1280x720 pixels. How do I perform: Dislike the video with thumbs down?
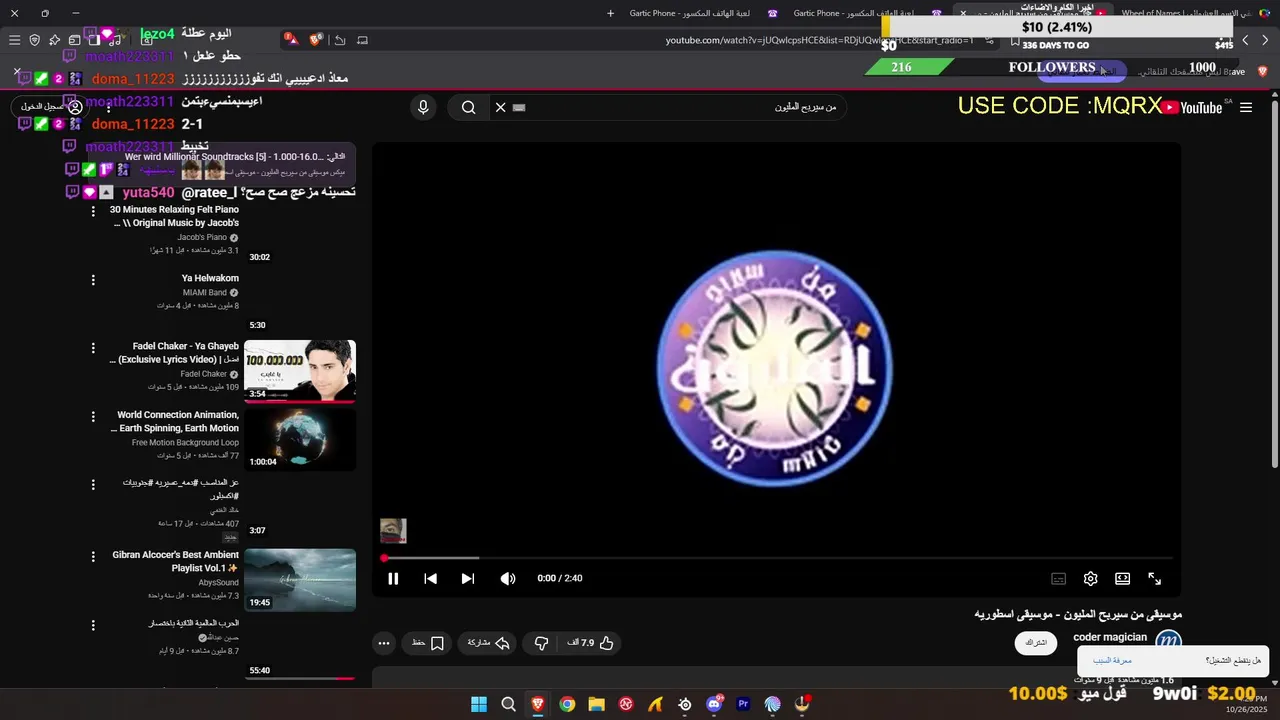coord(541,643)
